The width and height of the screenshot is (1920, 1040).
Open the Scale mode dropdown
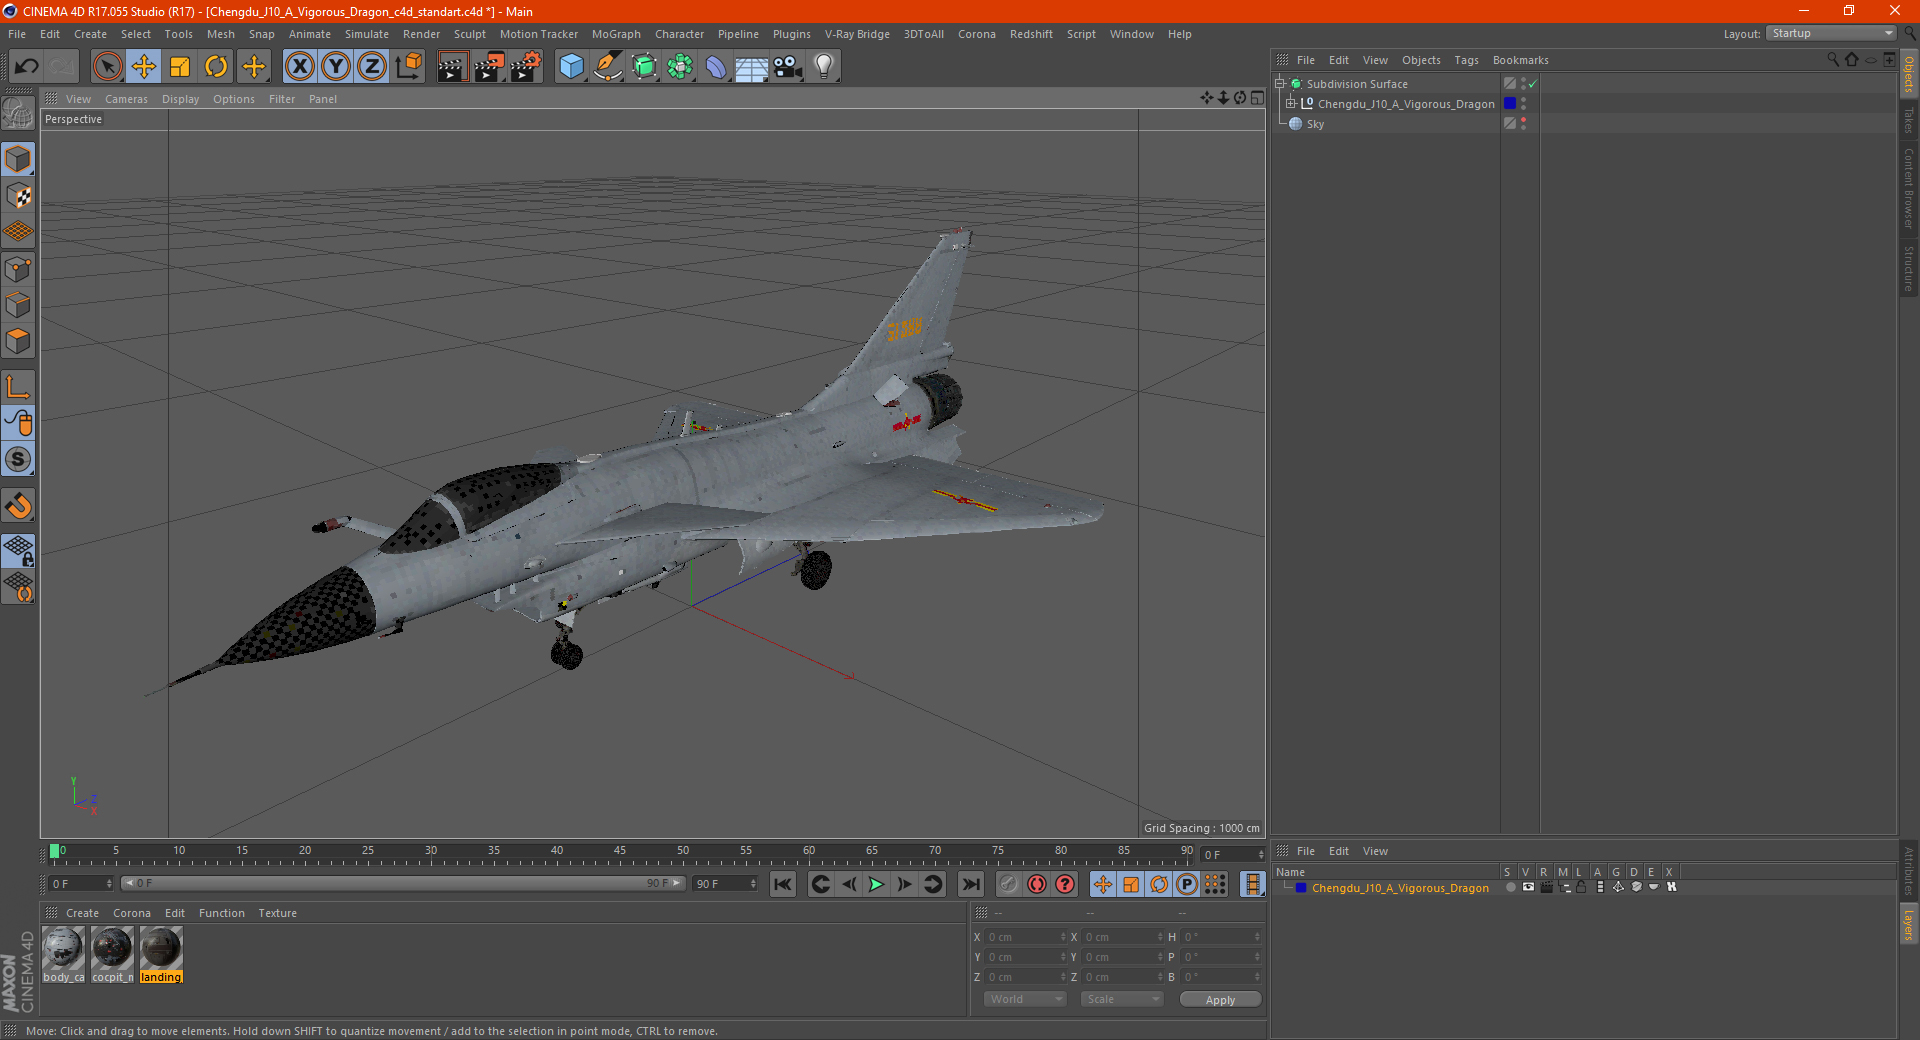tap(1122, 999)
